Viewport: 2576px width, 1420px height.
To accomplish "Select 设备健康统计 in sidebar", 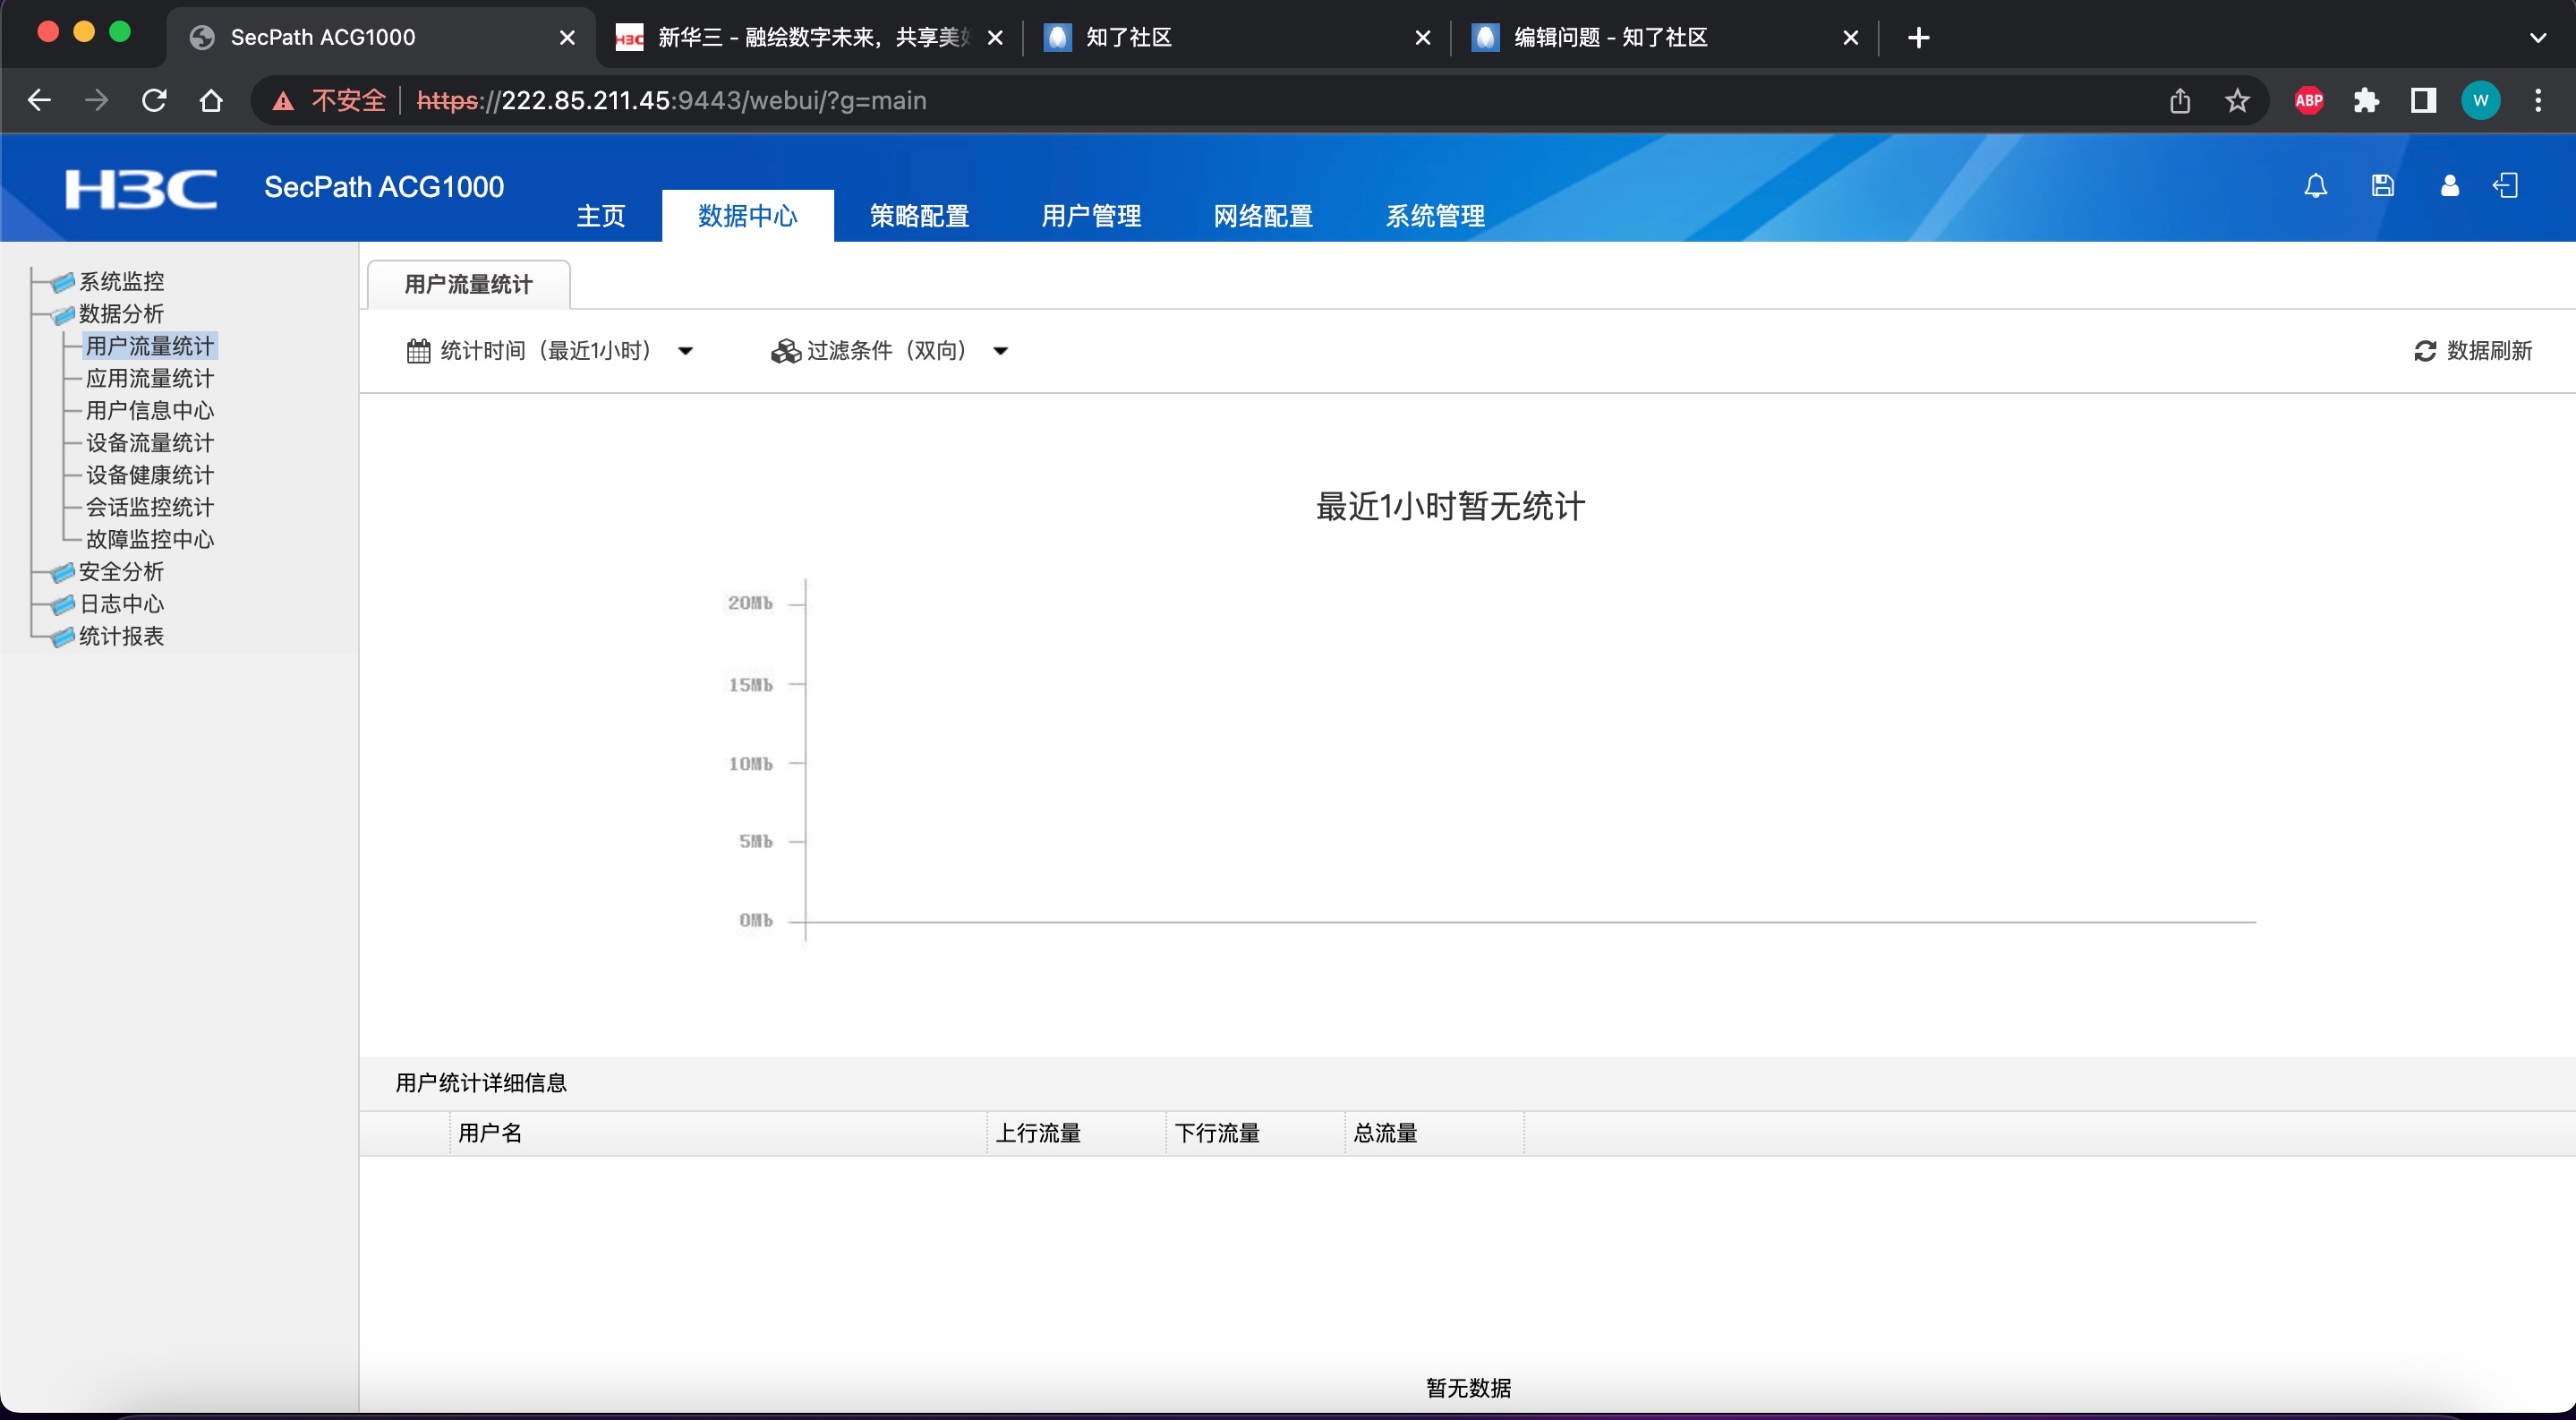I will pos(149,475).
